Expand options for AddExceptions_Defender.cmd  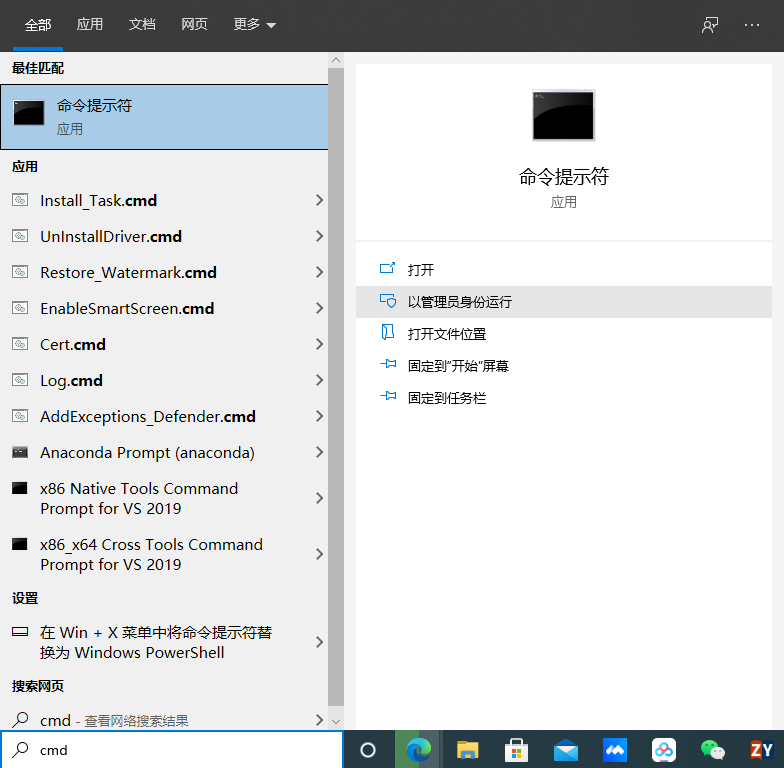coord(319,416)
